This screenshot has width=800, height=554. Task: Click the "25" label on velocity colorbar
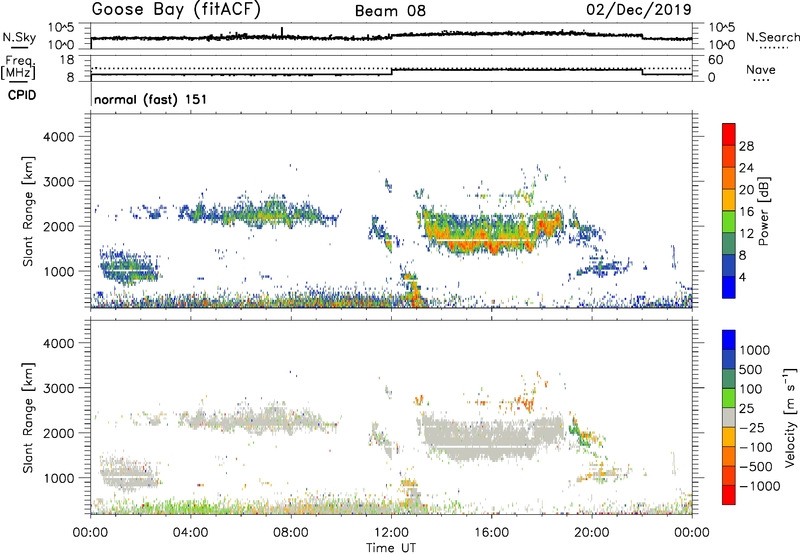pos(746,408)
